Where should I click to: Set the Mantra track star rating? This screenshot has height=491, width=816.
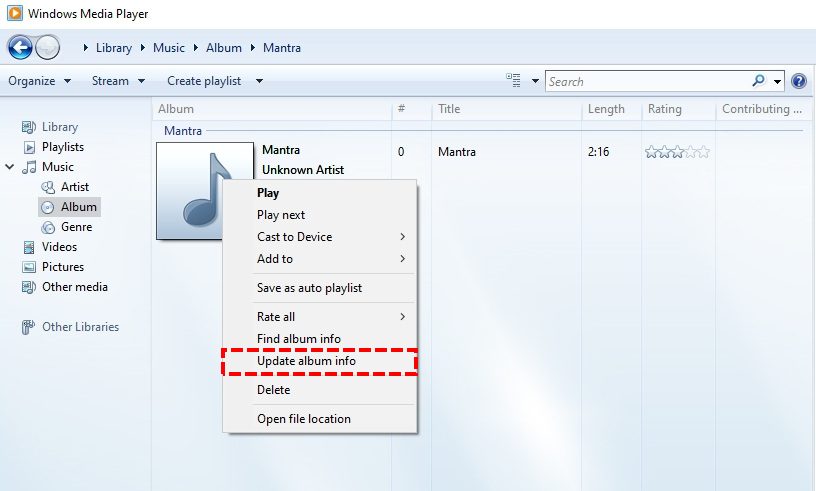[x=677, y=152]
